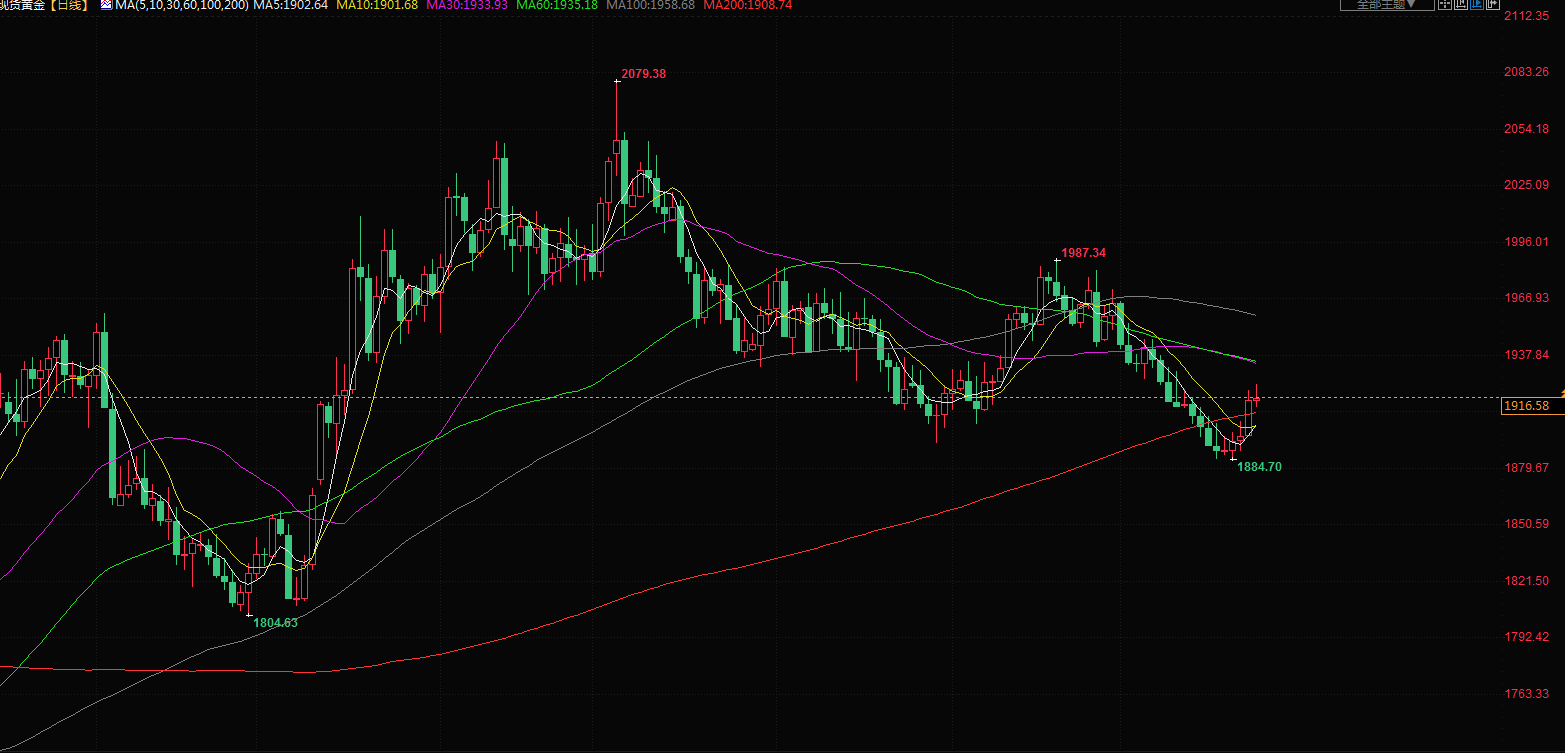Click 2025.09 on the price axis
Screen dimensions: 1565x753
coord(1528,185)
